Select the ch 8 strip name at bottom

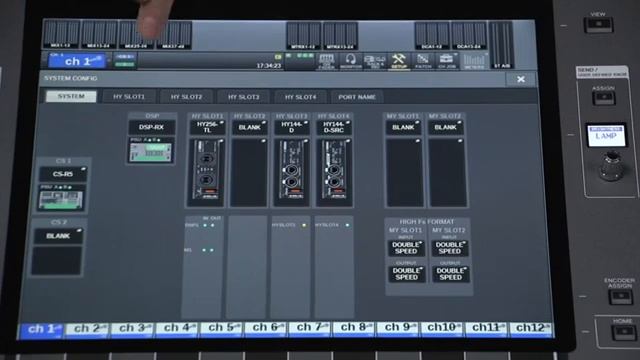click(x=355, y=329)
